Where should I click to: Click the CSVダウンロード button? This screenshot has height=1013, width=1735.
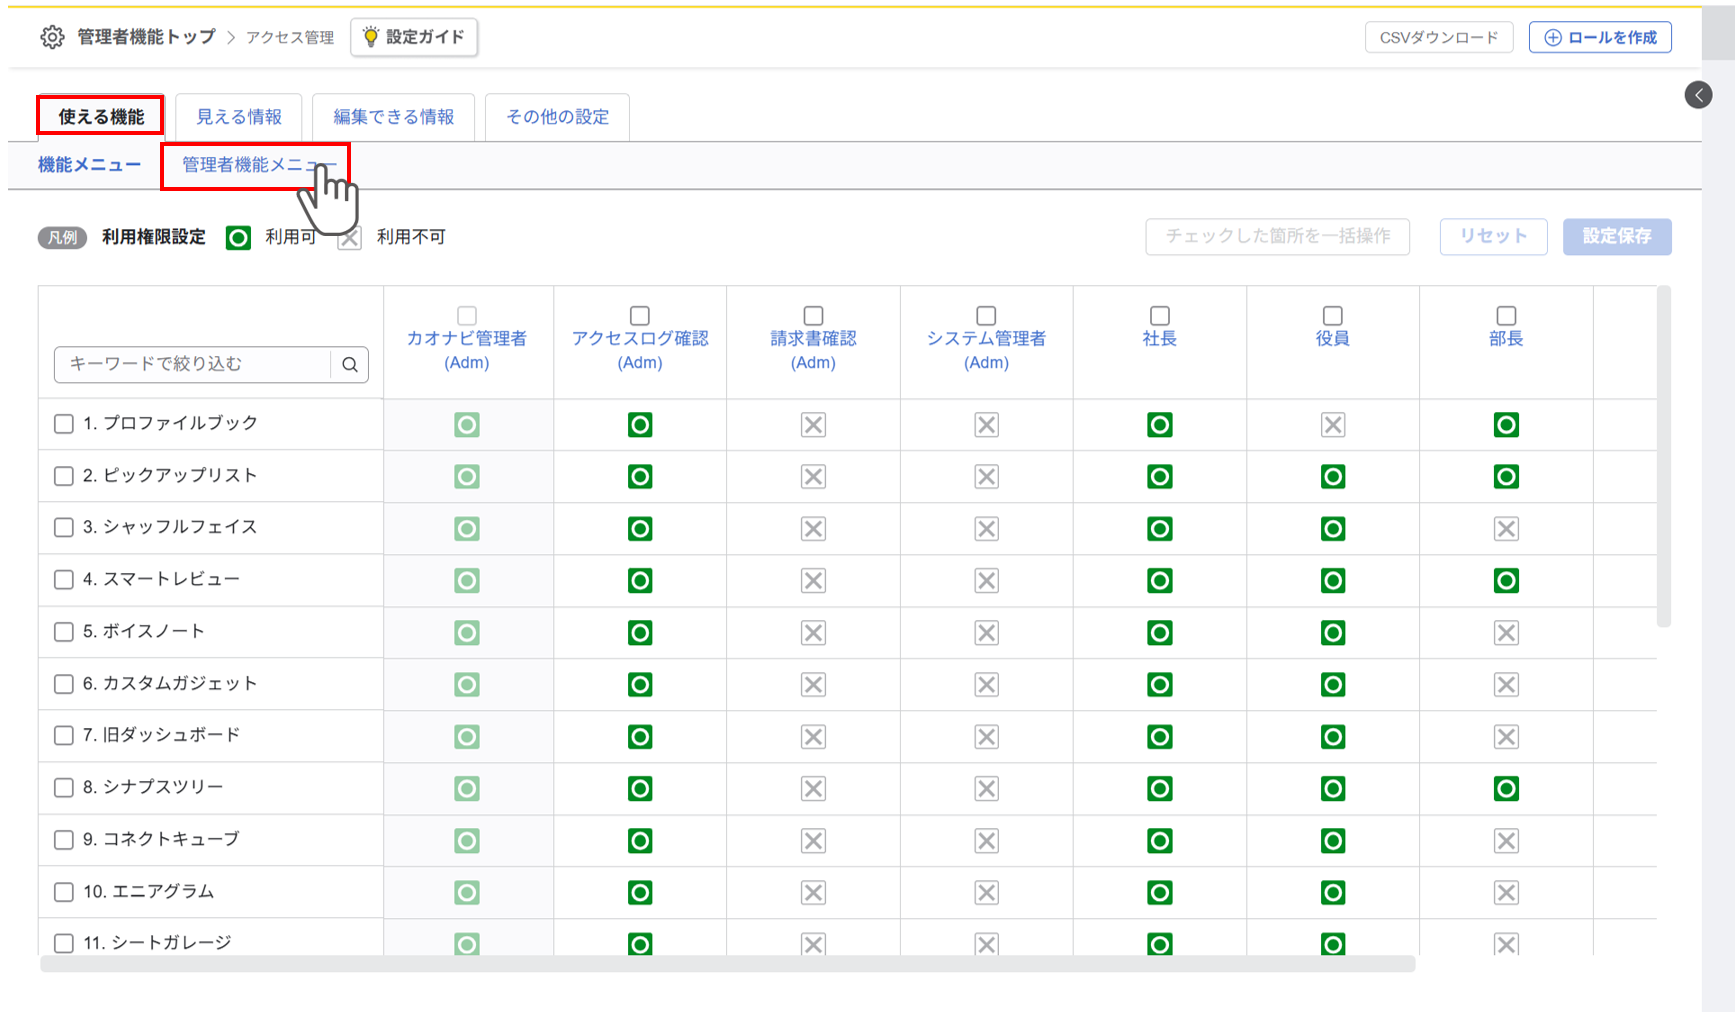[1438, 37]
